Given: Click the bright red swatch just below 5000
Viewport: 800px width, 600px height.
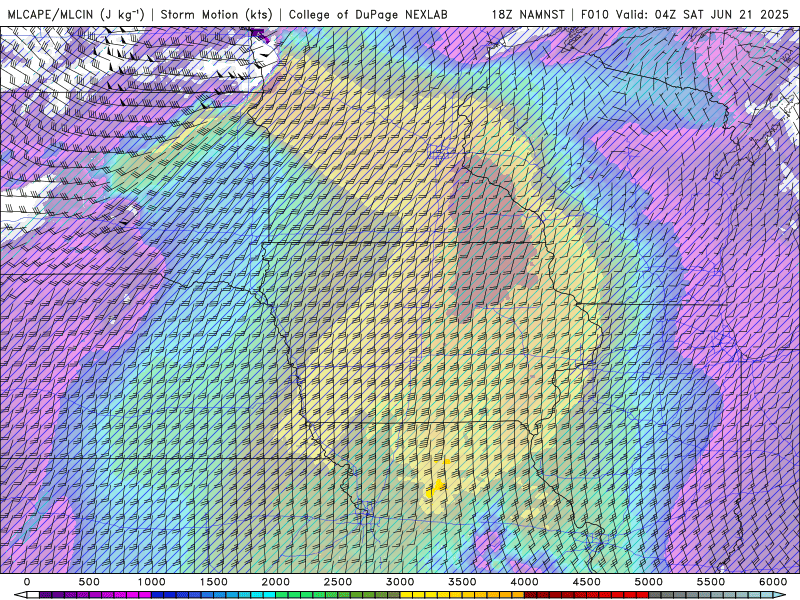Looking at the screenshot, I should point(643,595).
